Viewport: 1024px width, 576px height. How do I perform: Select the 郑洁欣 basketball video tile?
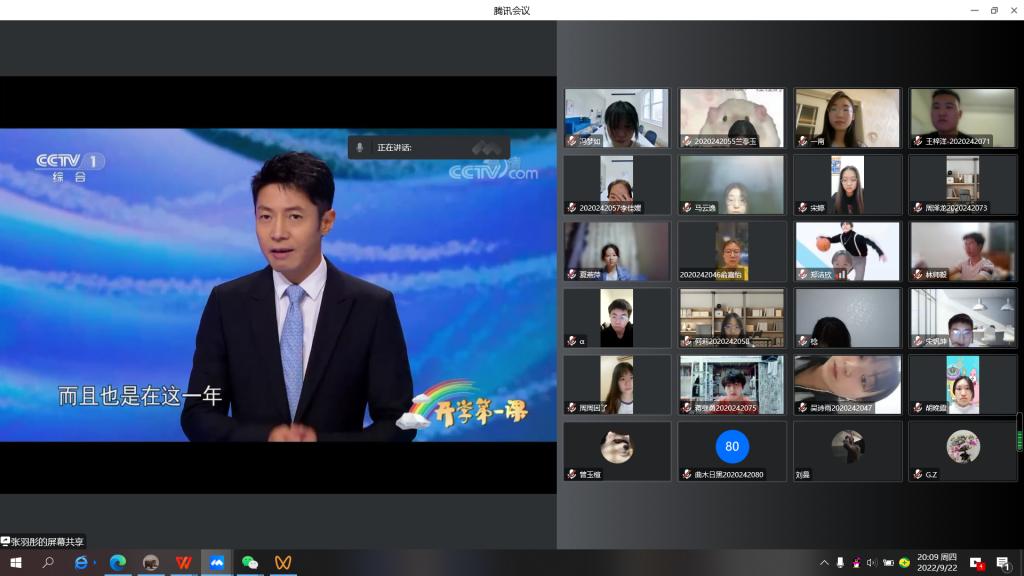[x=847, y=251]
